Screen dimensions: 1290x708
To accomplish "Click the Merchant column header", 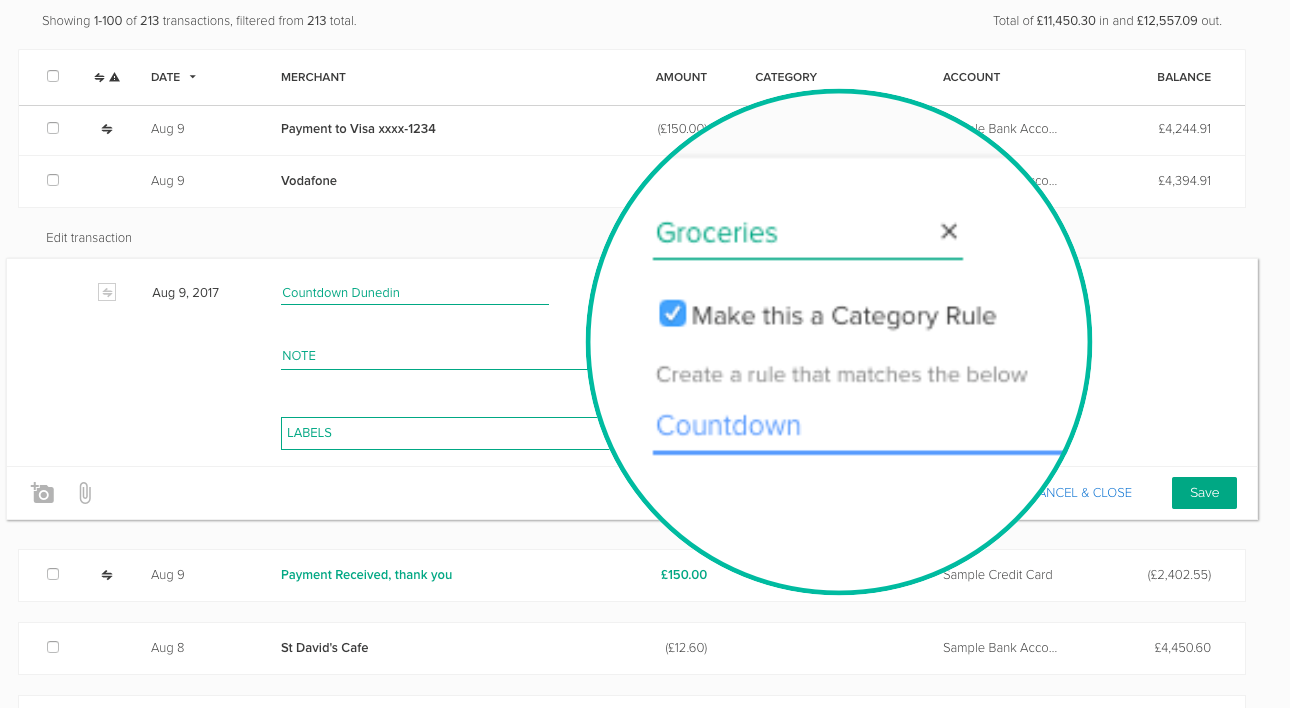I will pyautogui.click(x=313, y=77).
